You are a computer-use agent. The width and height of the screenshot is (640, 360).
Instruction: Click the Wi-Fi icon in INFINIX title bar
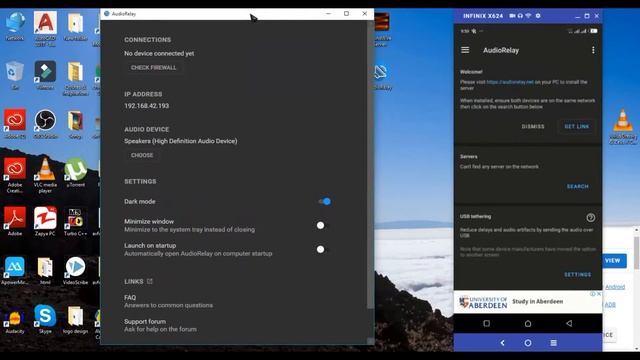coord(528,16)
